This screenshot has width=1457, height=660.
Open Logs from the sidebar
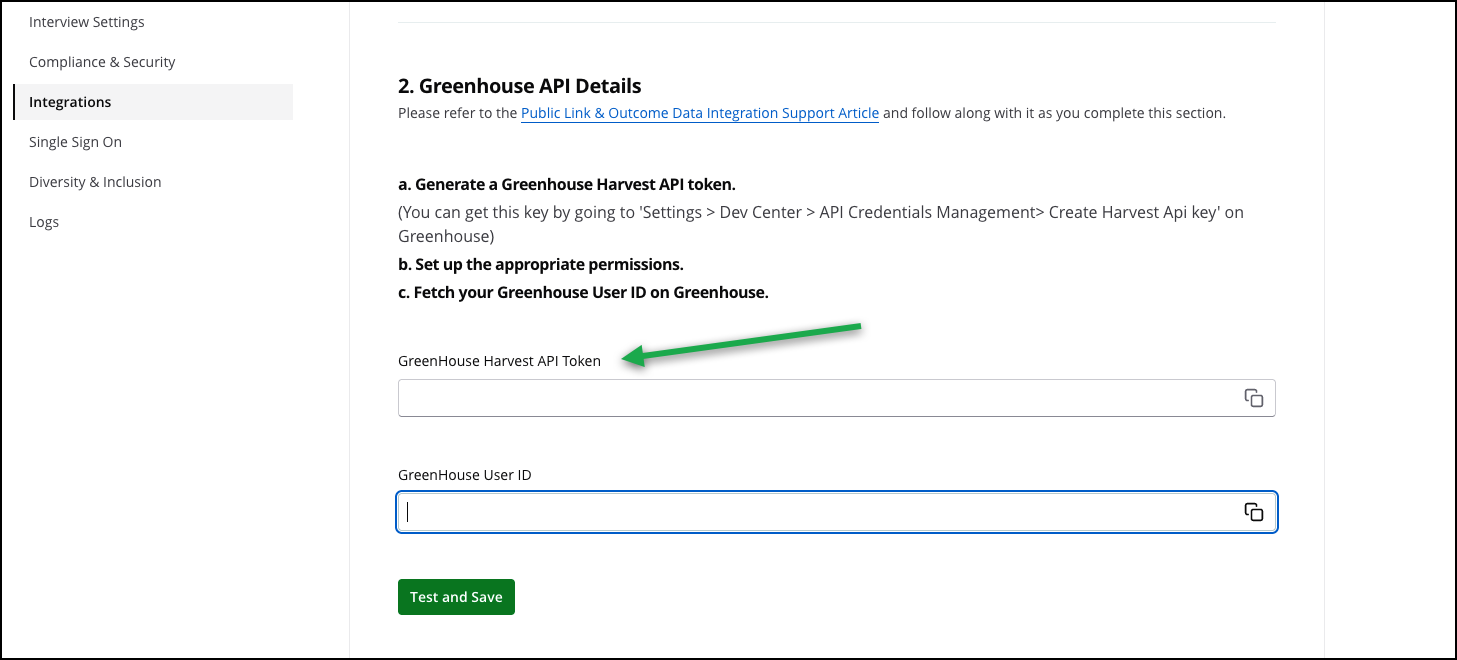tap(44, 222)
